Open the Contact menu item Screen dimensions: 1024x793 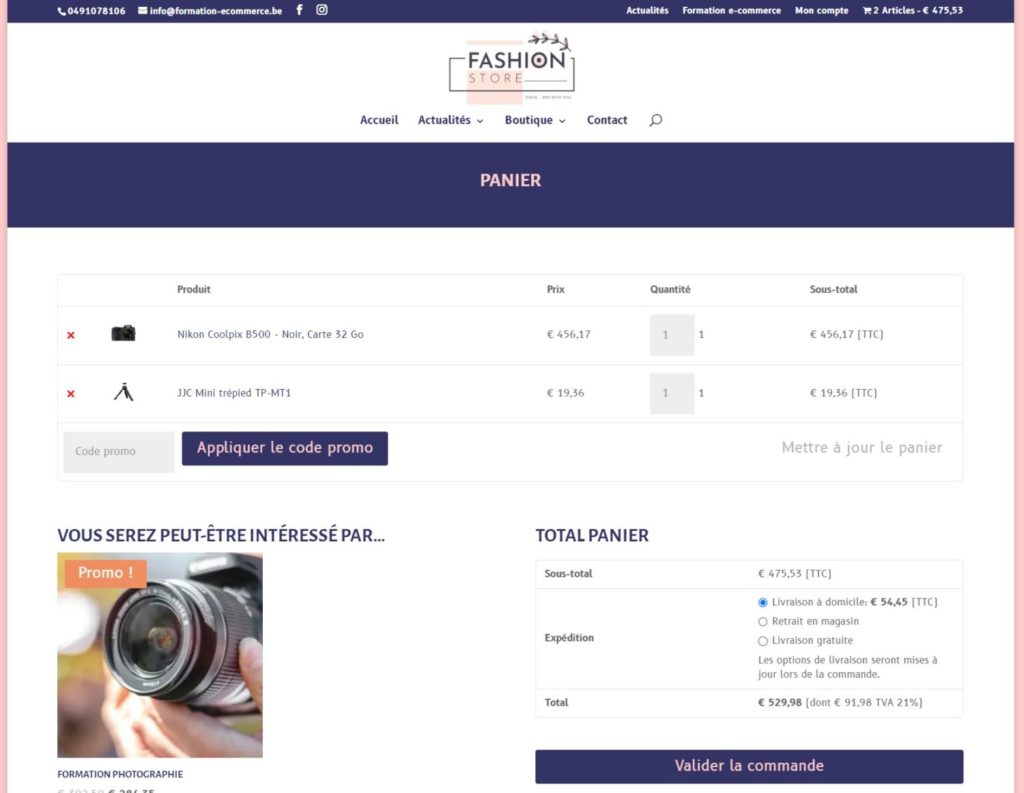tap(607, 120)
